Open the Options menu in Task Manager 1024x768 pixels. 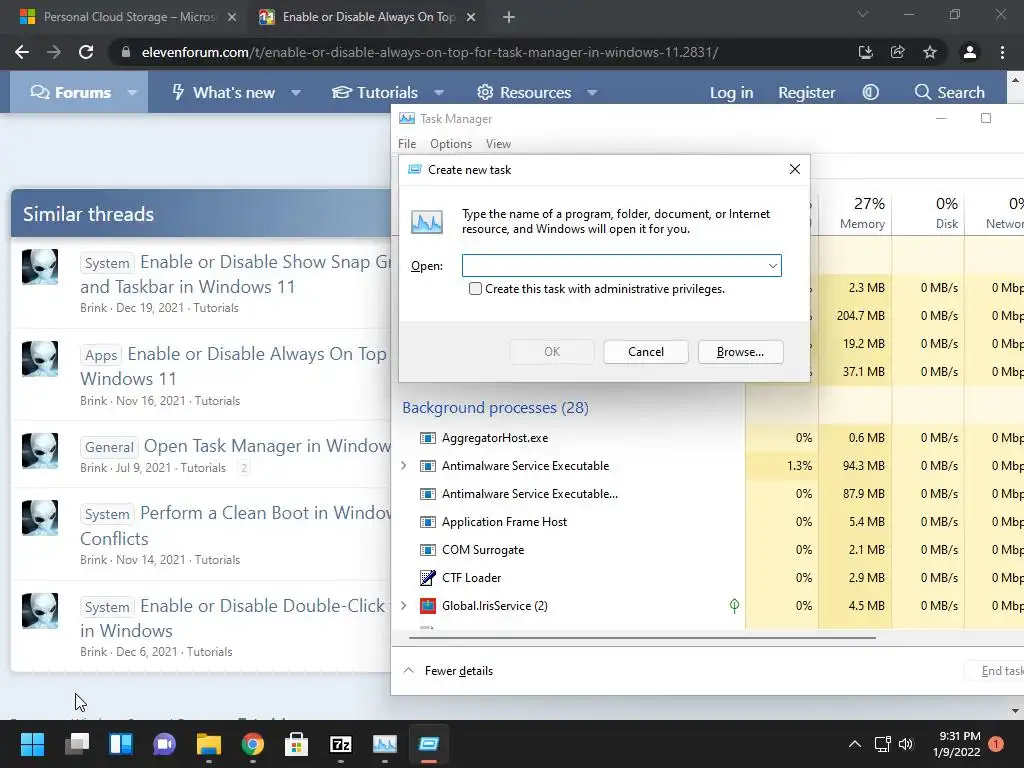point(451,144)
